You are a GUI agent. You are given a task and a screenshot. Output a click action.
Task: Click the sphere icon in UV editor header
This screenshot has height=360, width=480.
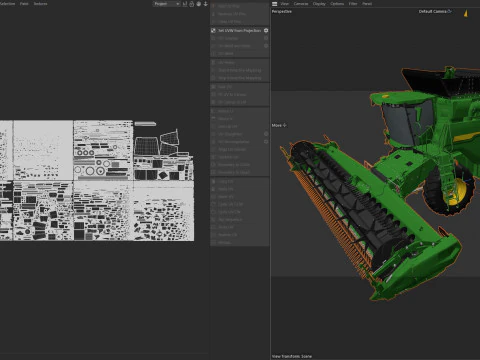coord(199,4)
